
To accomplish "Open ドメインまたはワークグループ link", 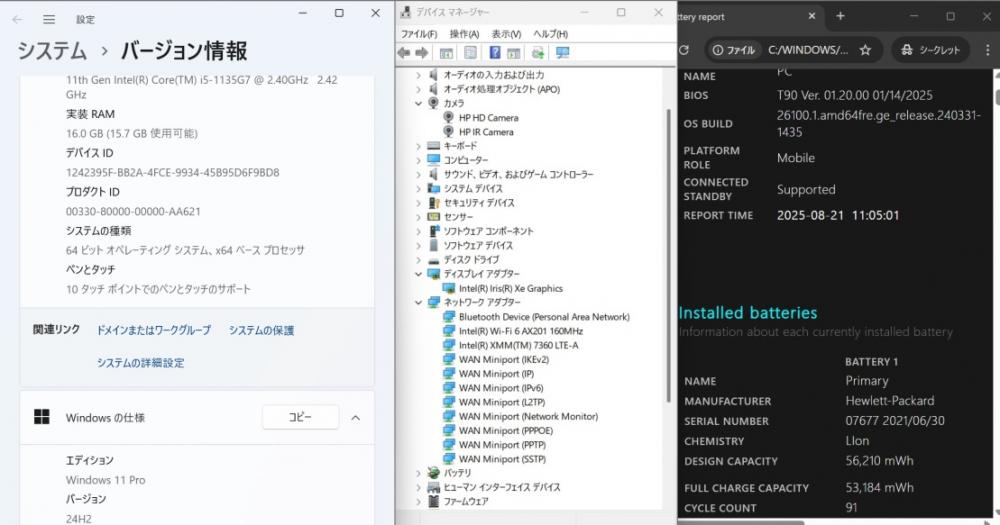I will [x=153, y=330].
